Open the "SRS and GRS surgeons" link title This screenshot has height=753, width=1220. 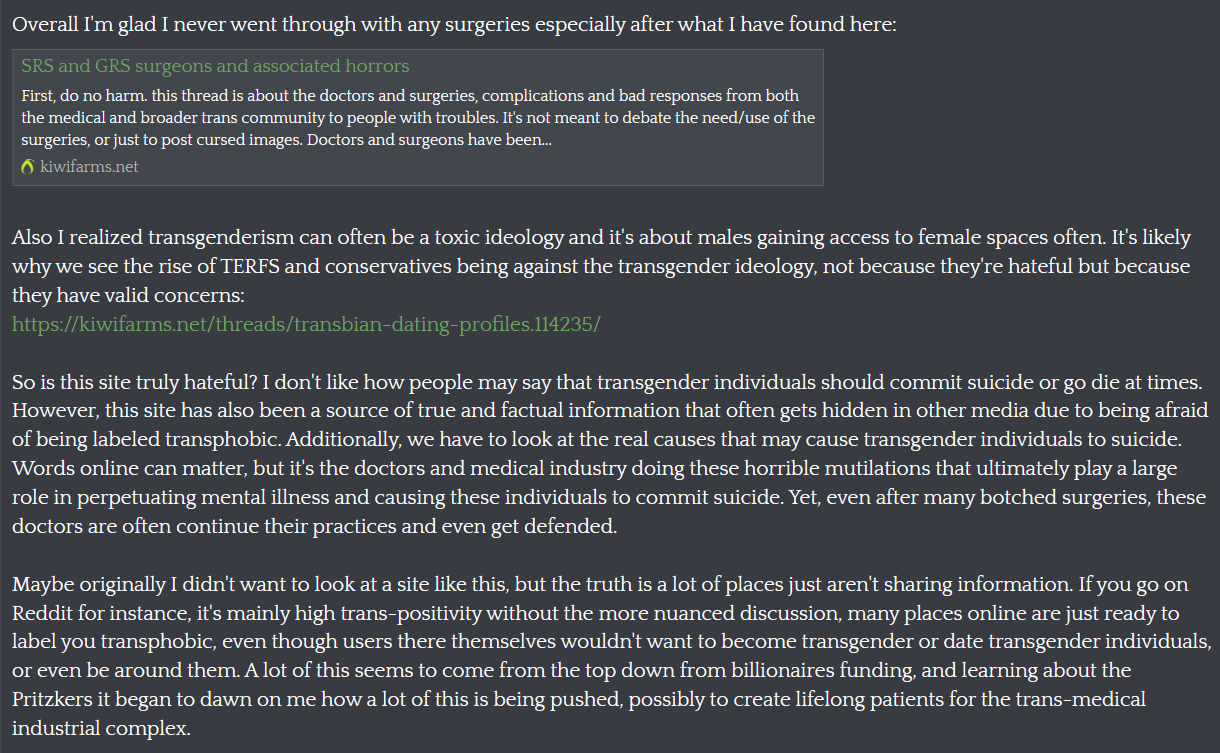(215, 67)
